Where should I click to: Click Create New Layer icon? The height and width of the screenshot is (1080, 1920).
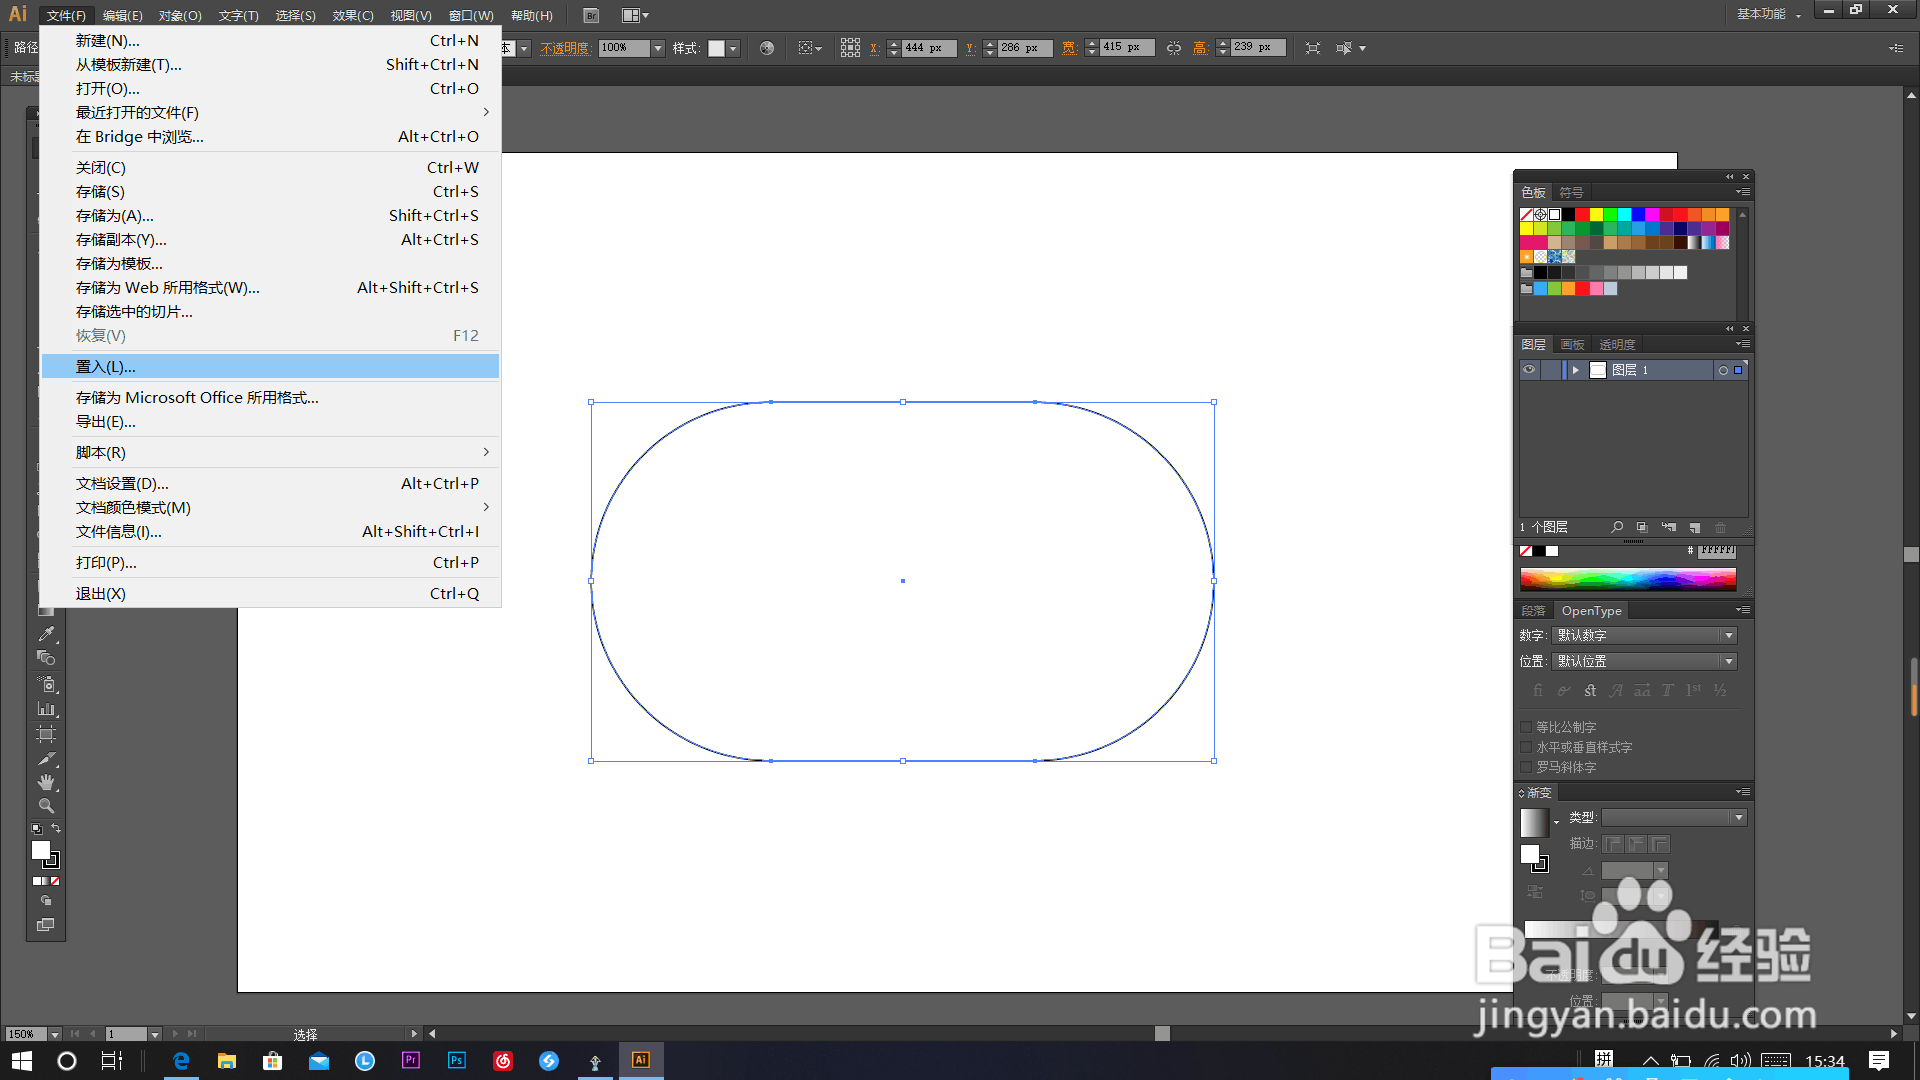(1695, 527)
